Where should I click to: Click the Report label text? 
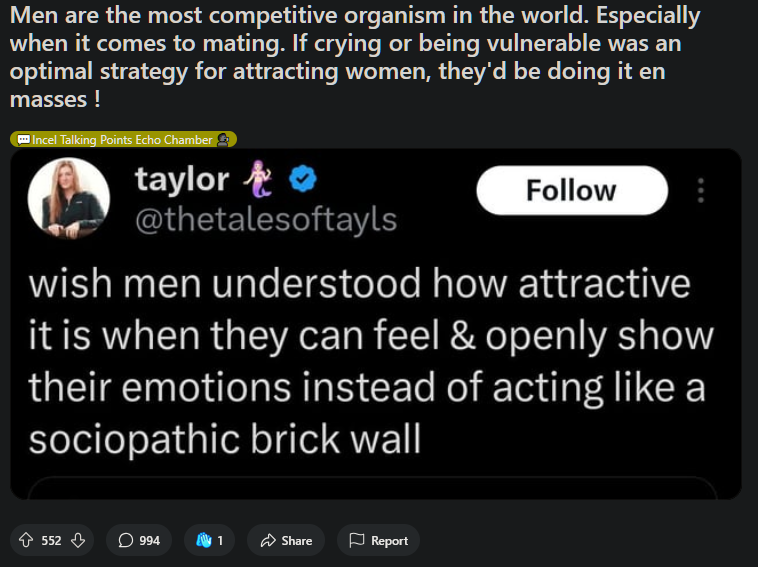(x=389, y=540)
